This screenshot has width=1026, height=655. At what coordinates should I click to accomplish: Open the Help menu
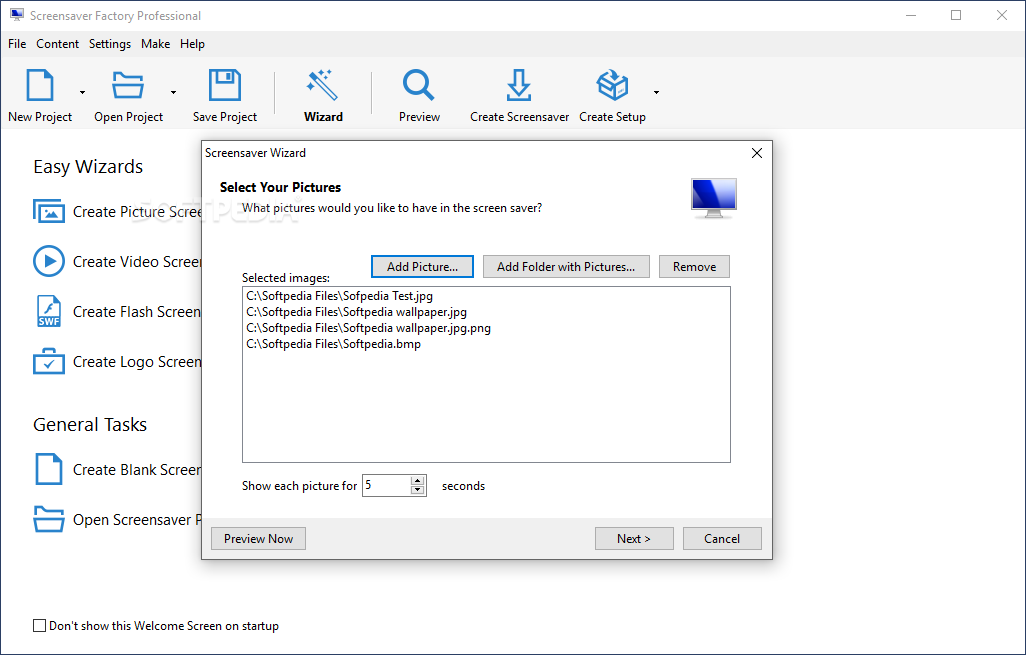coord(192,44)
